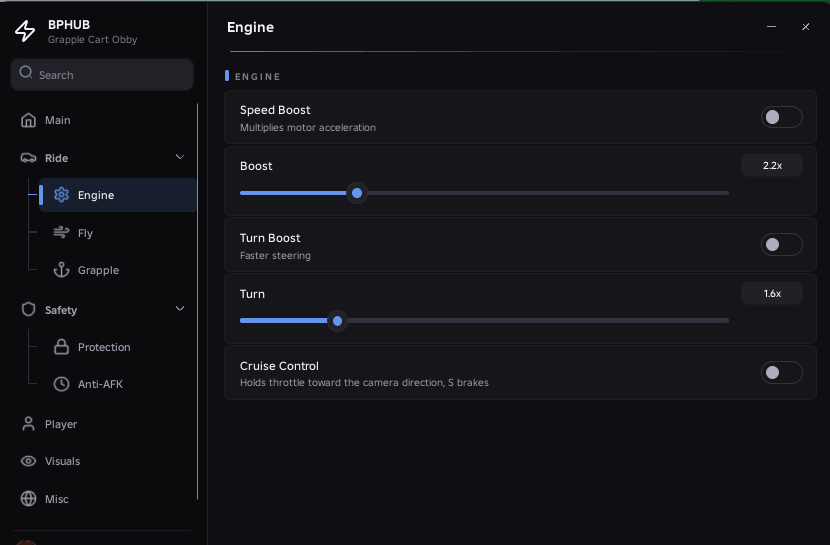830x545 pixels.
Task: Click the 'Cruise Control' title text
Action: coord(279,366)
